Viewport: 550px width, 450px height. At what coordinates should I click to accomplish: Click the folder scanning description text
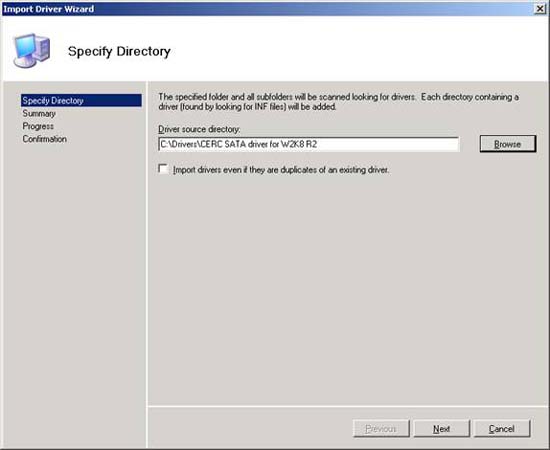[338, 102]
